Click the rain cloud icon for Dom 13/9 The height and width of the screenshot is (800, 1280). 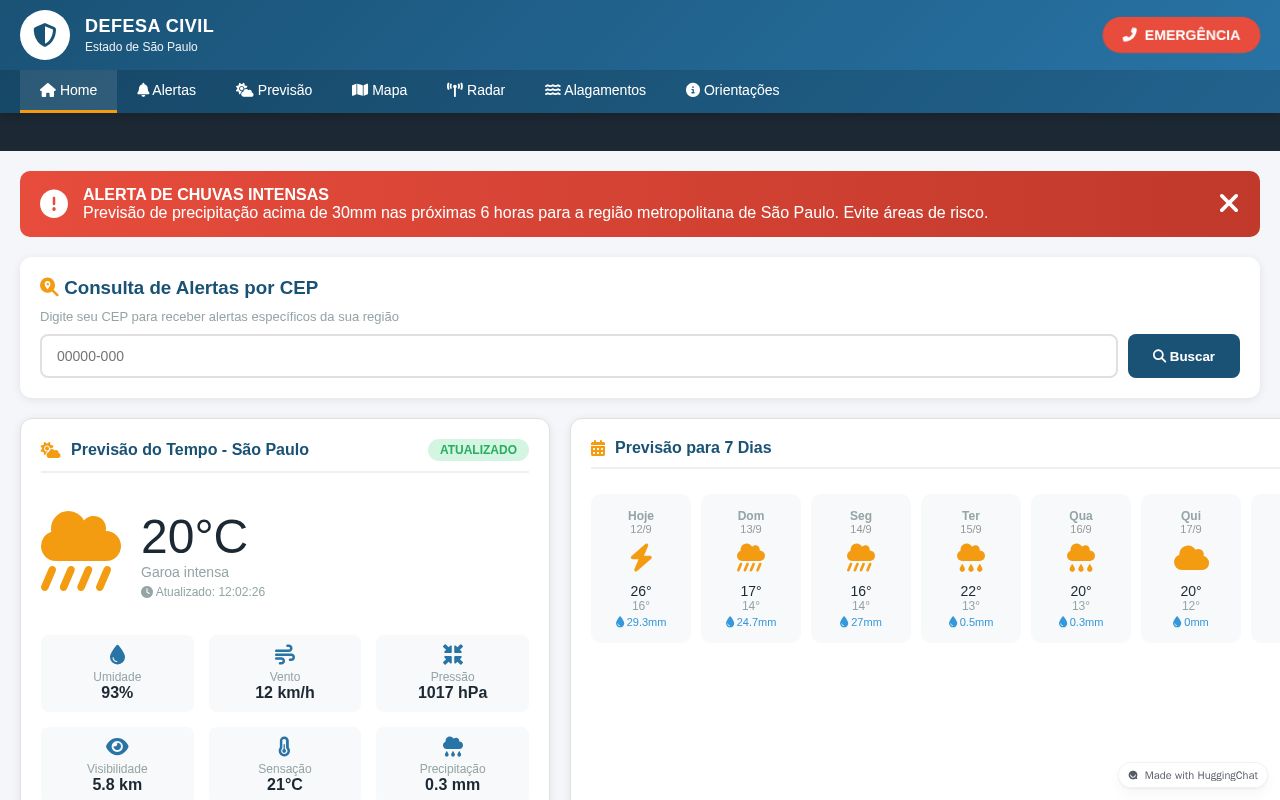coord(751,557)
